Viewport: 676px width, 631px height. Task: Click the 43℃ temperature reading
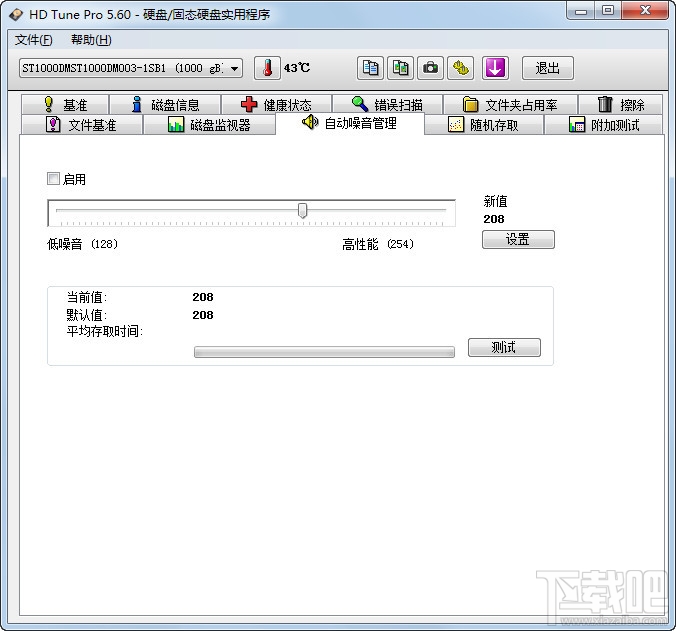pyautogui.click(x=297, y=68)
